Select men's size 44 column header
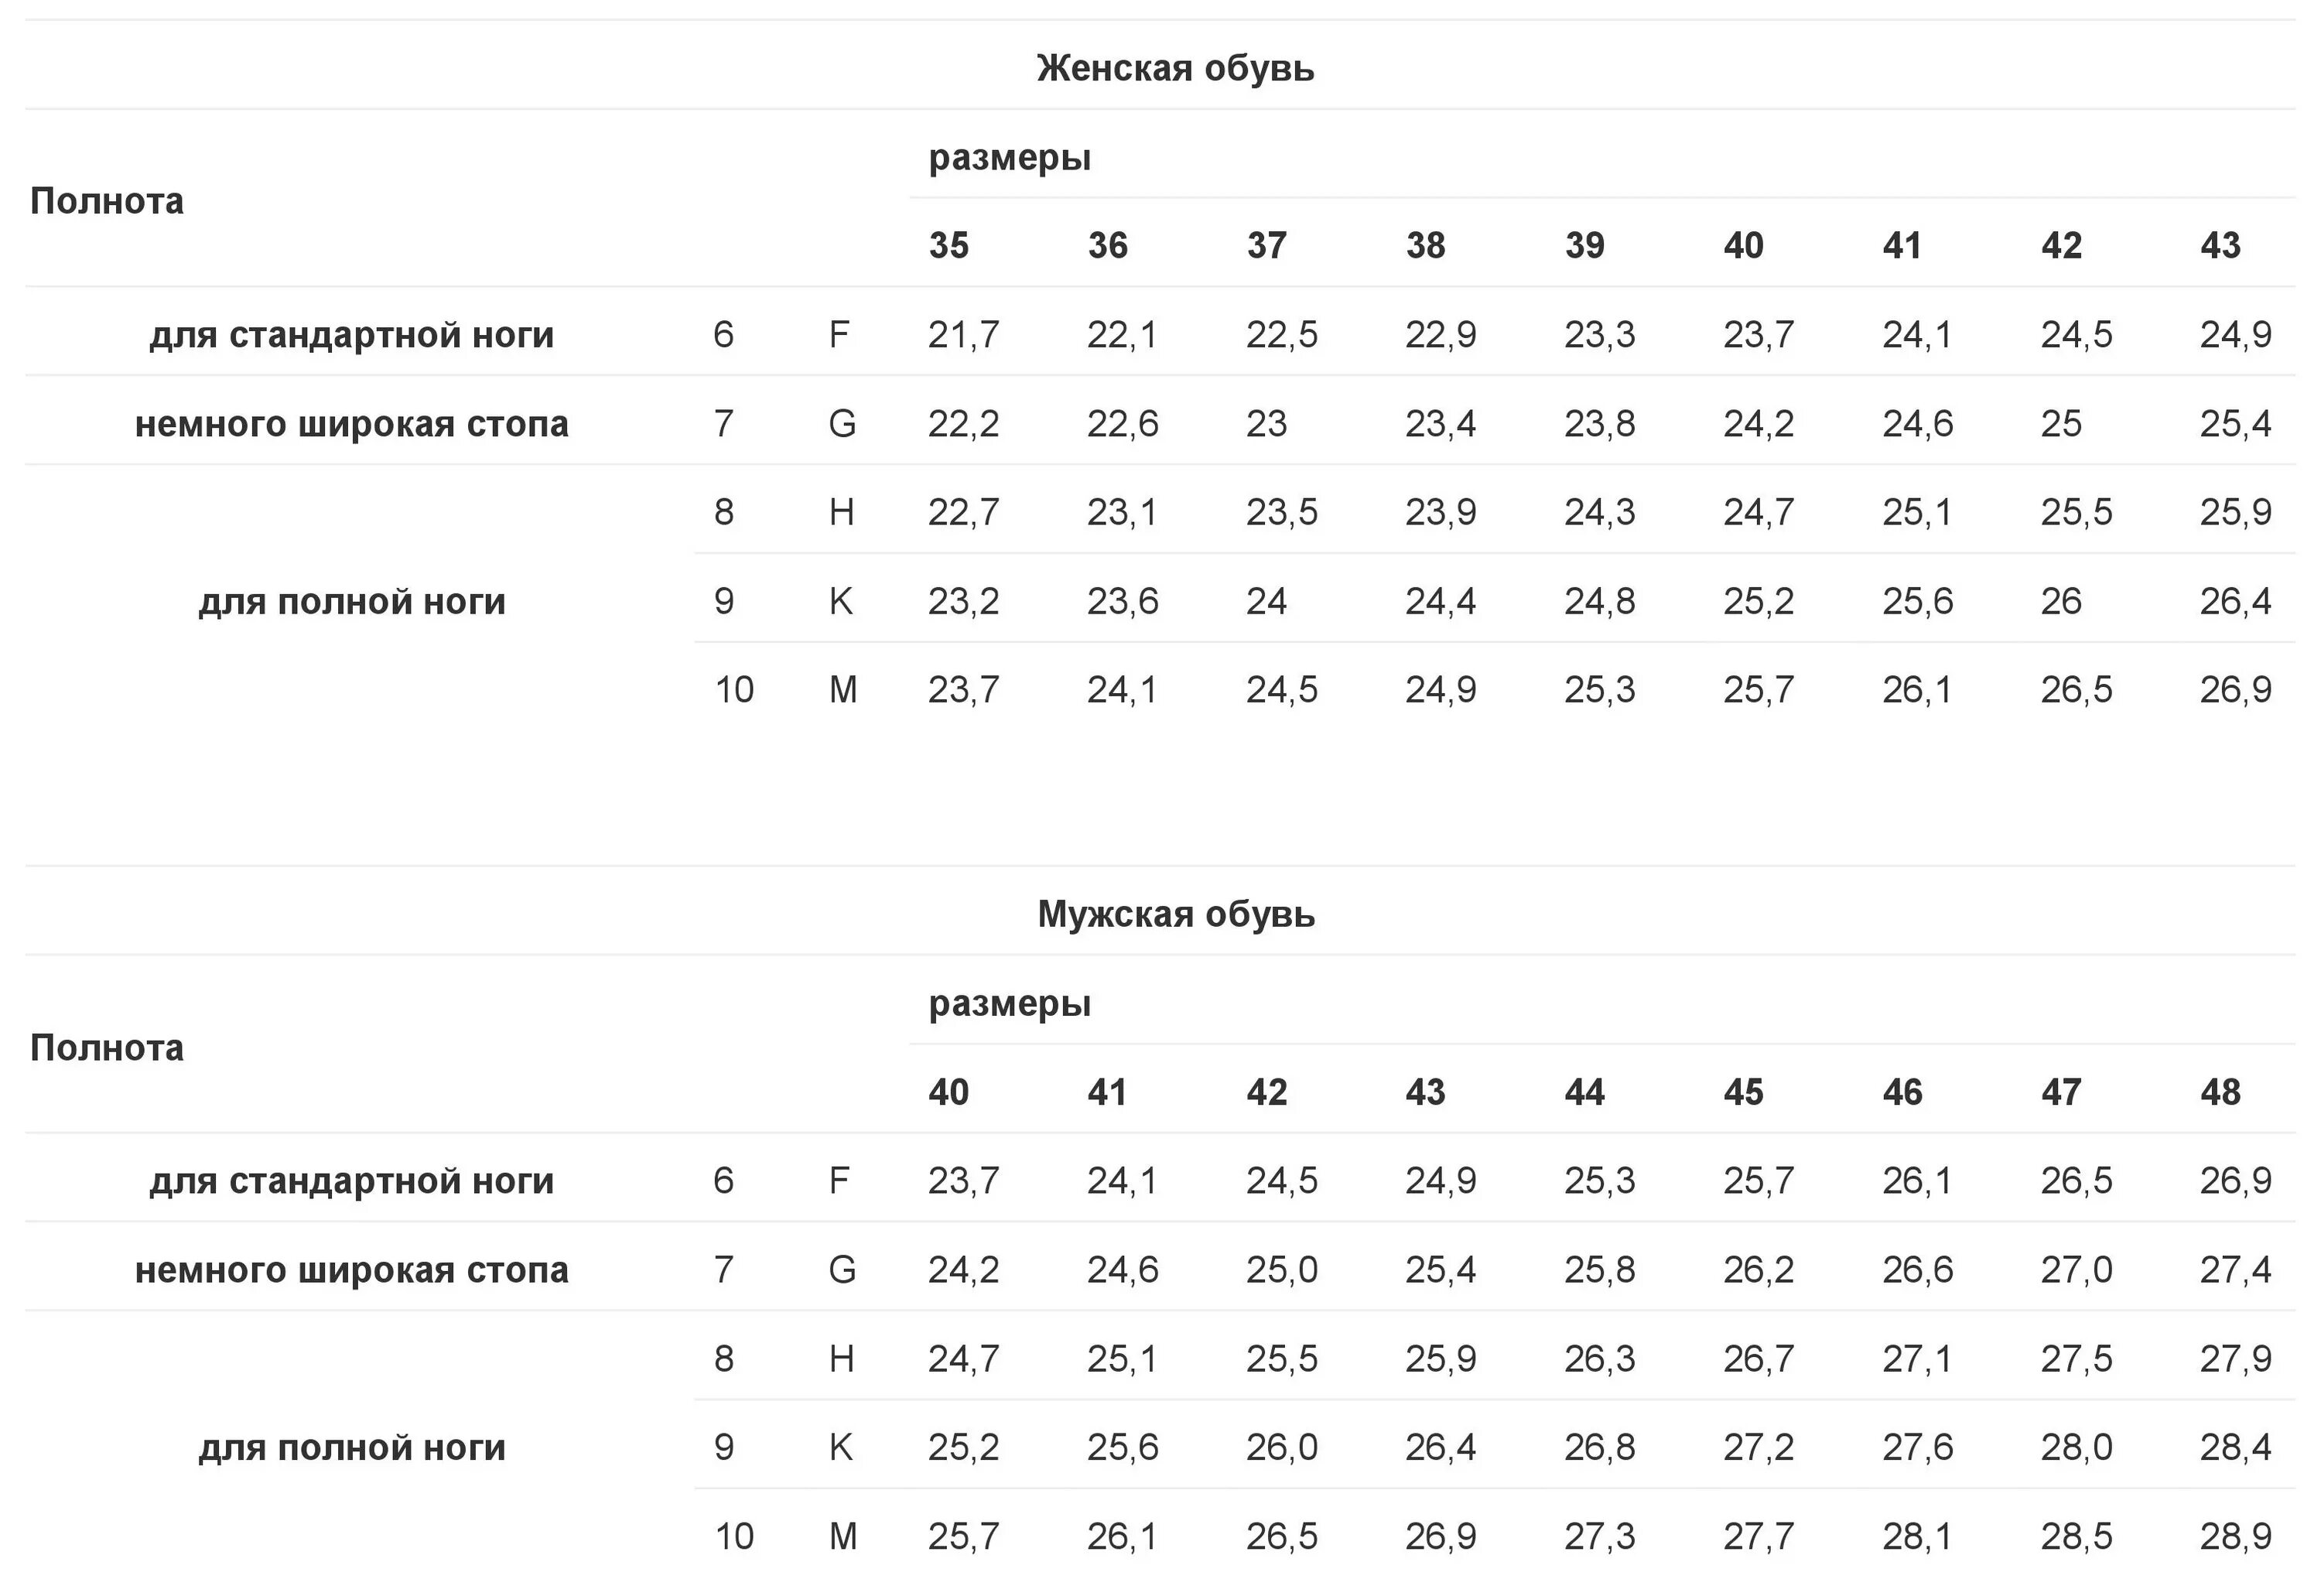 1584,1091
